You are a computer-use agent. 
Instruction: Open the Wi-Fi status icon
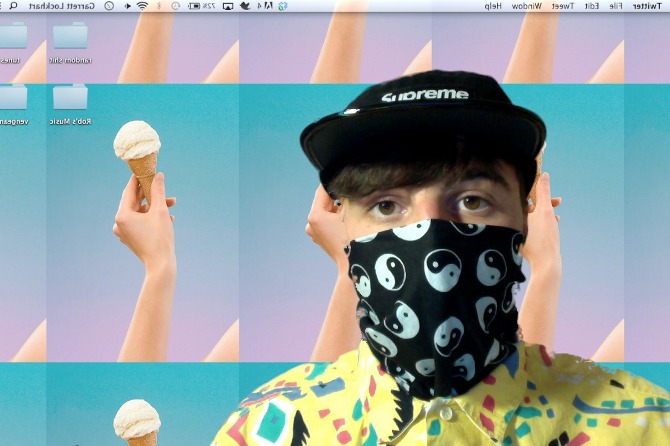coord(143,6)
